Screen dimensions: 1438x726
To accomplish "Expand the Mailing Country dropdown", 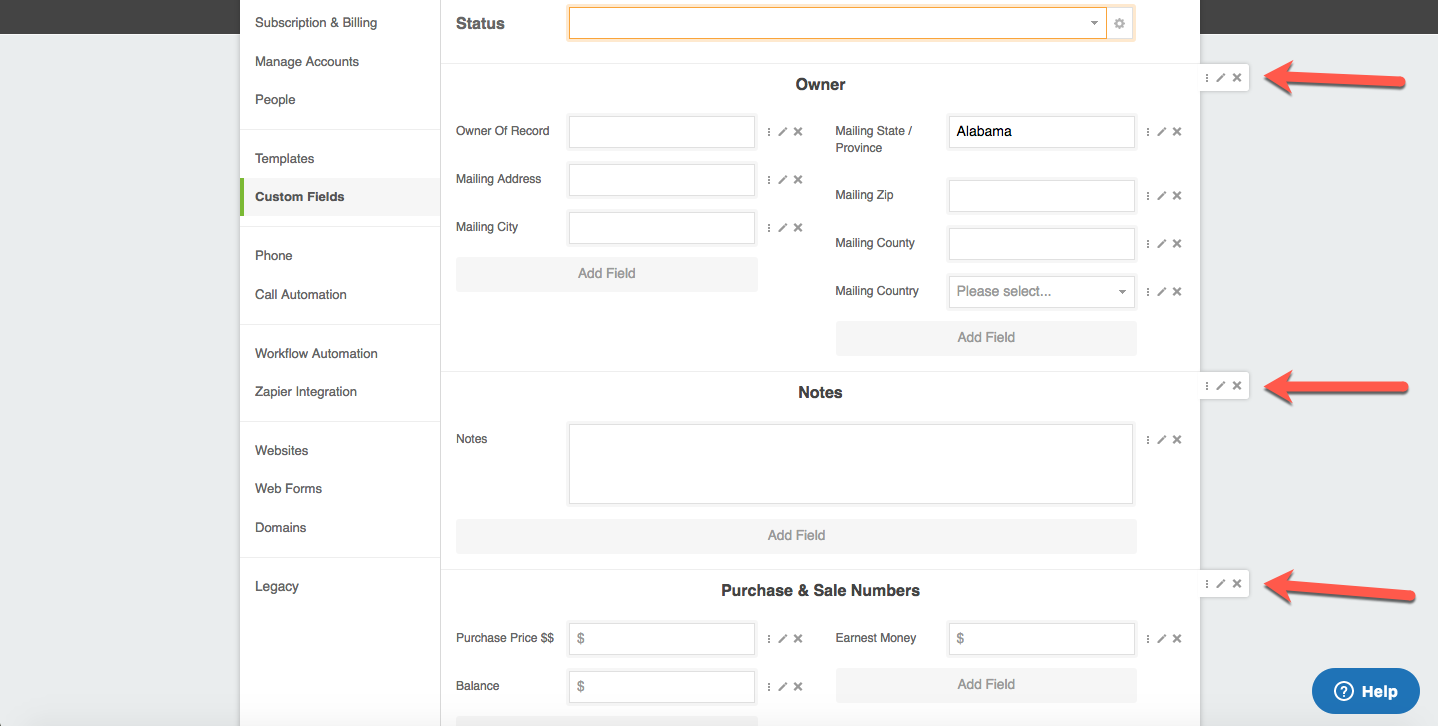I will coord(1040,292).
